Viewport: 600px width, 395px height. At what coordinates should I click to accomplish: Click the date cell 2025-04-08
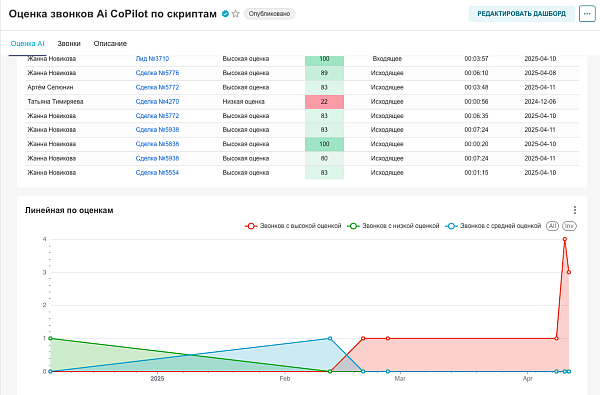click(540, 73)
